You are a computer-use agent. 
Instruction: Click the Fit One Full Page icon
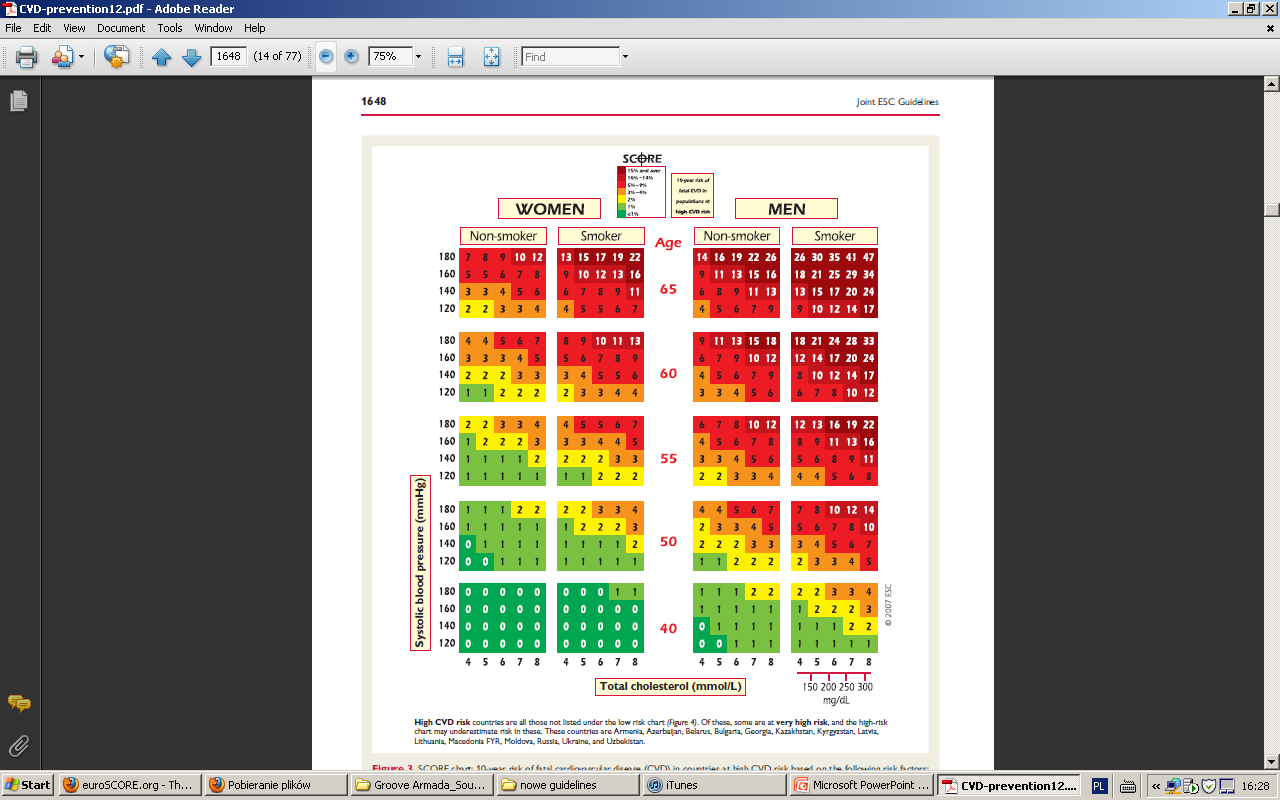491,57
